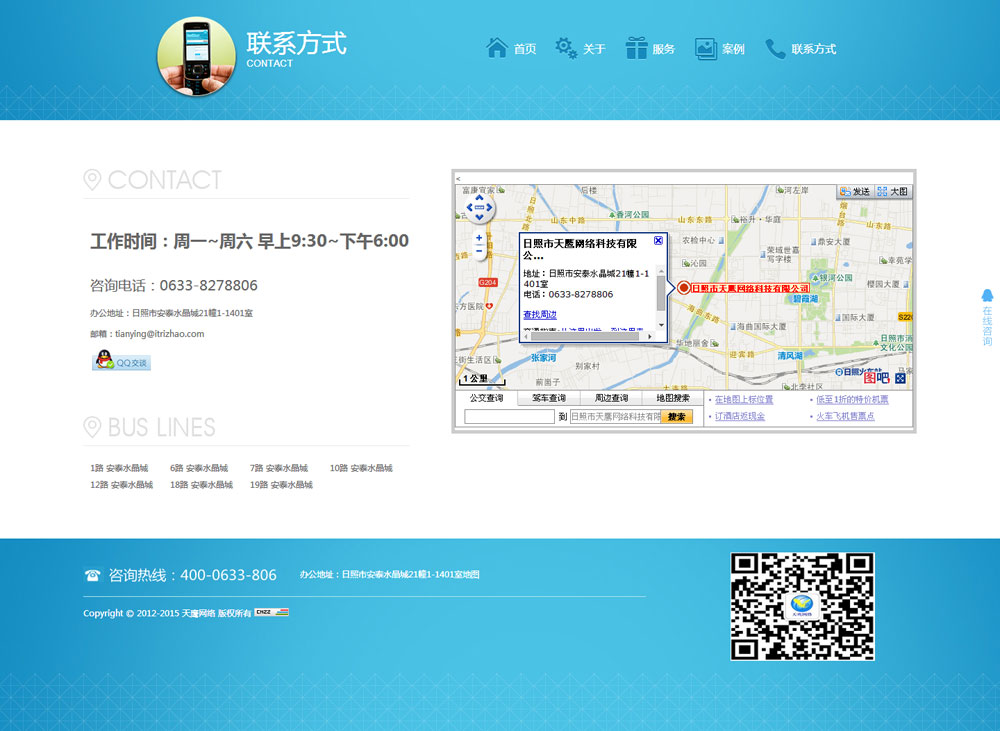Go to 首页 home nav item
This screenshot has width=1000, height=731.
click(x=511, y=48)
